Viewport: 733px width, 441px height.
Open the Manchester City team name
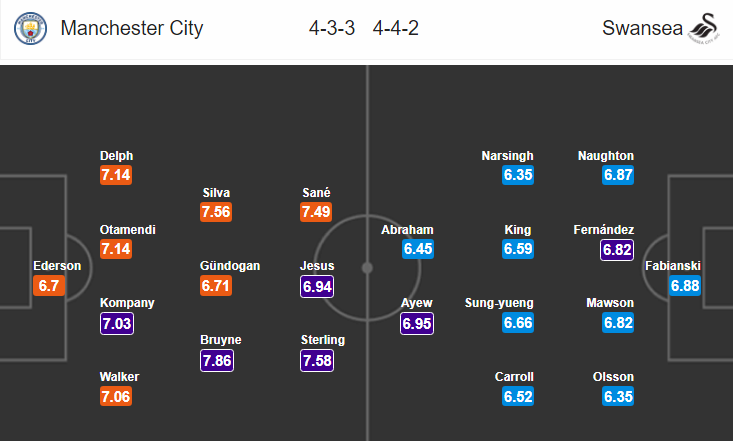[132, 28]
